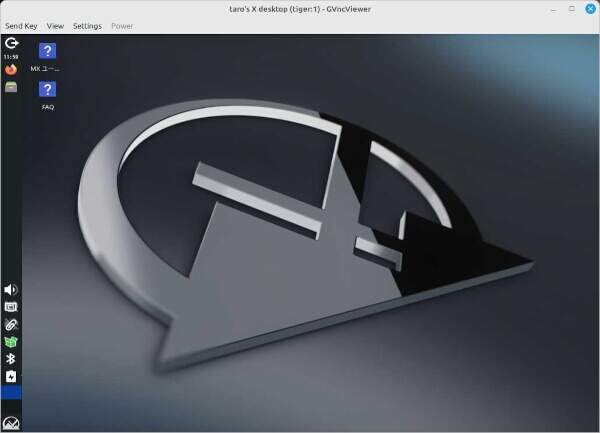
Task: Open the View menu
Action: tap(55, 26)
